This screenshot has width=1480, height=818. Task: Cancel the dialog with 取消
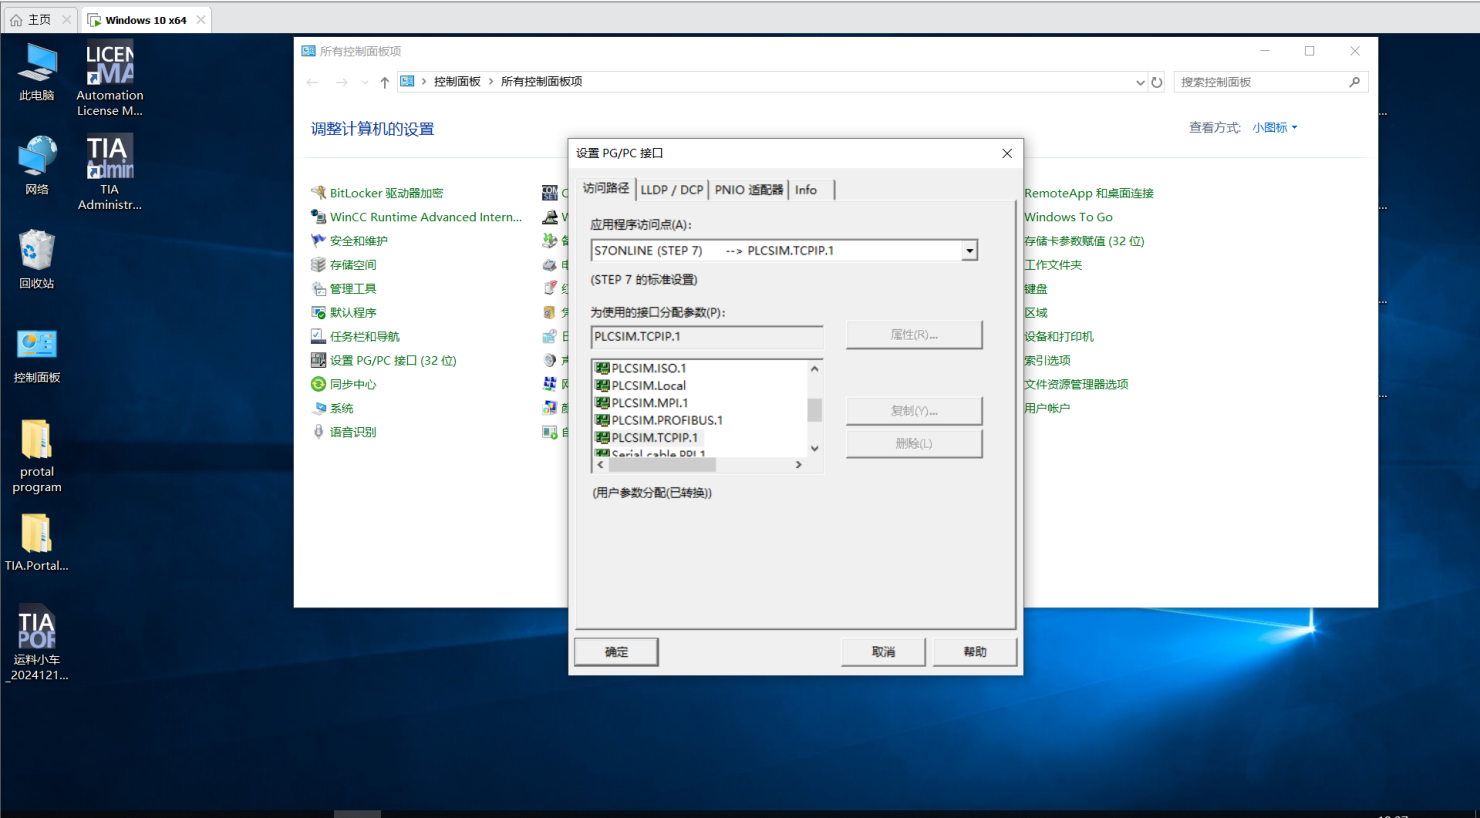click(x=883, y=652)
